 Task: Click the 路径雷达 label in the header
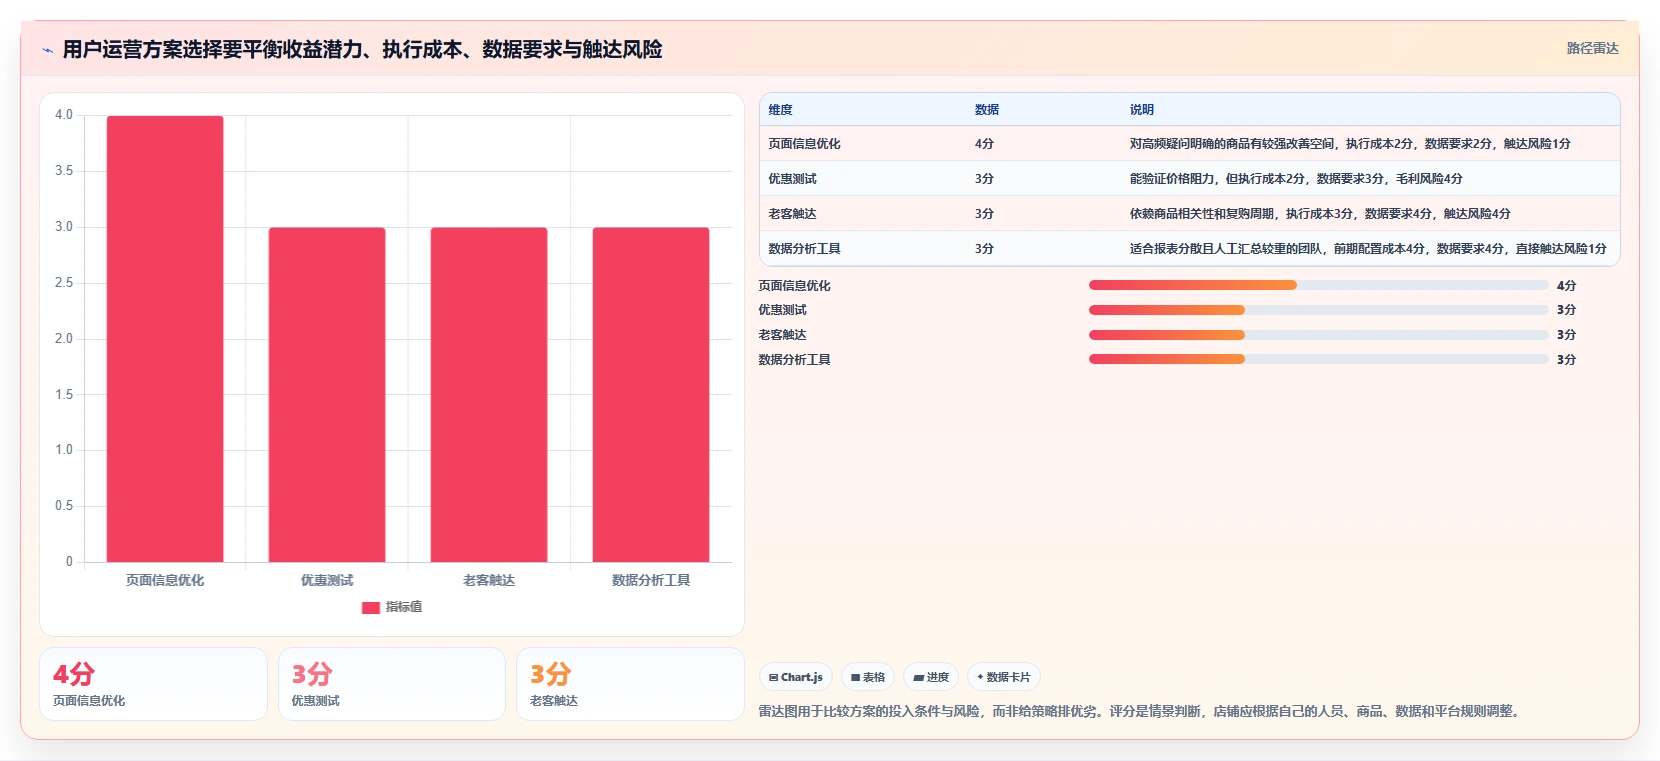pyautogui.click(x=1592, y=48)
